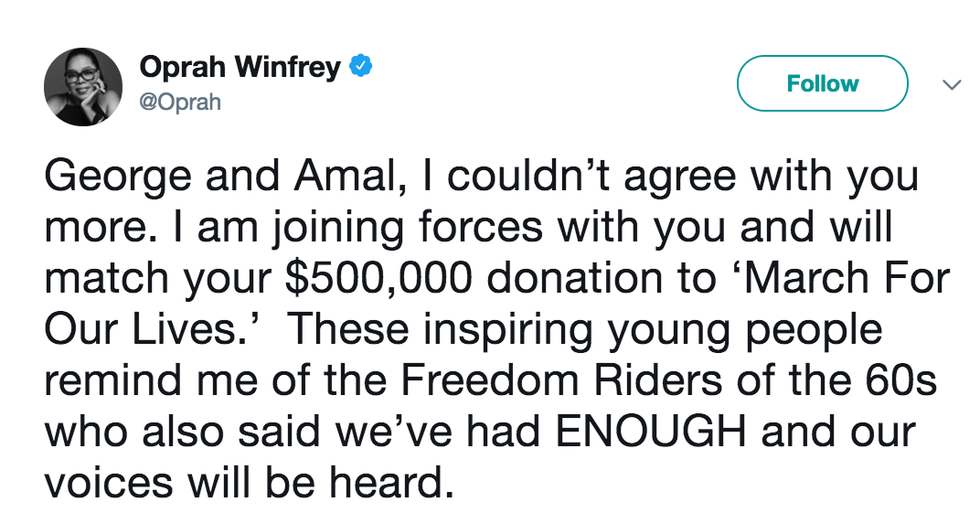Click 'voices will be heard.' closing line
The image size is (980, 525).
click(244, 483)
